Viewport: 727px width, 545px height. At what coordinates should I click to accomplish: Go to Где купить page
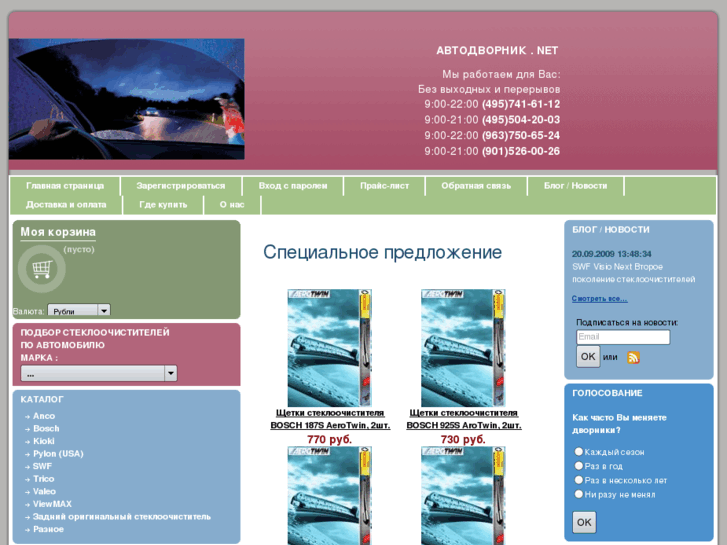(163, 205)
